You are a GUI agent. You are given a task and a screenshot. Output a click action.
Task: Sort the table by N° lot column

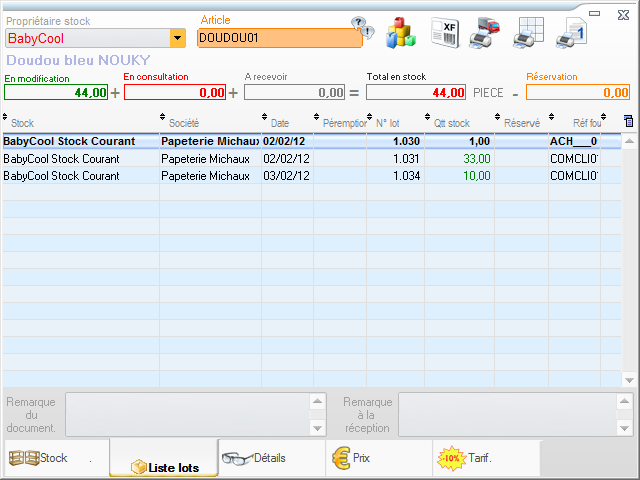pos(388,123)
